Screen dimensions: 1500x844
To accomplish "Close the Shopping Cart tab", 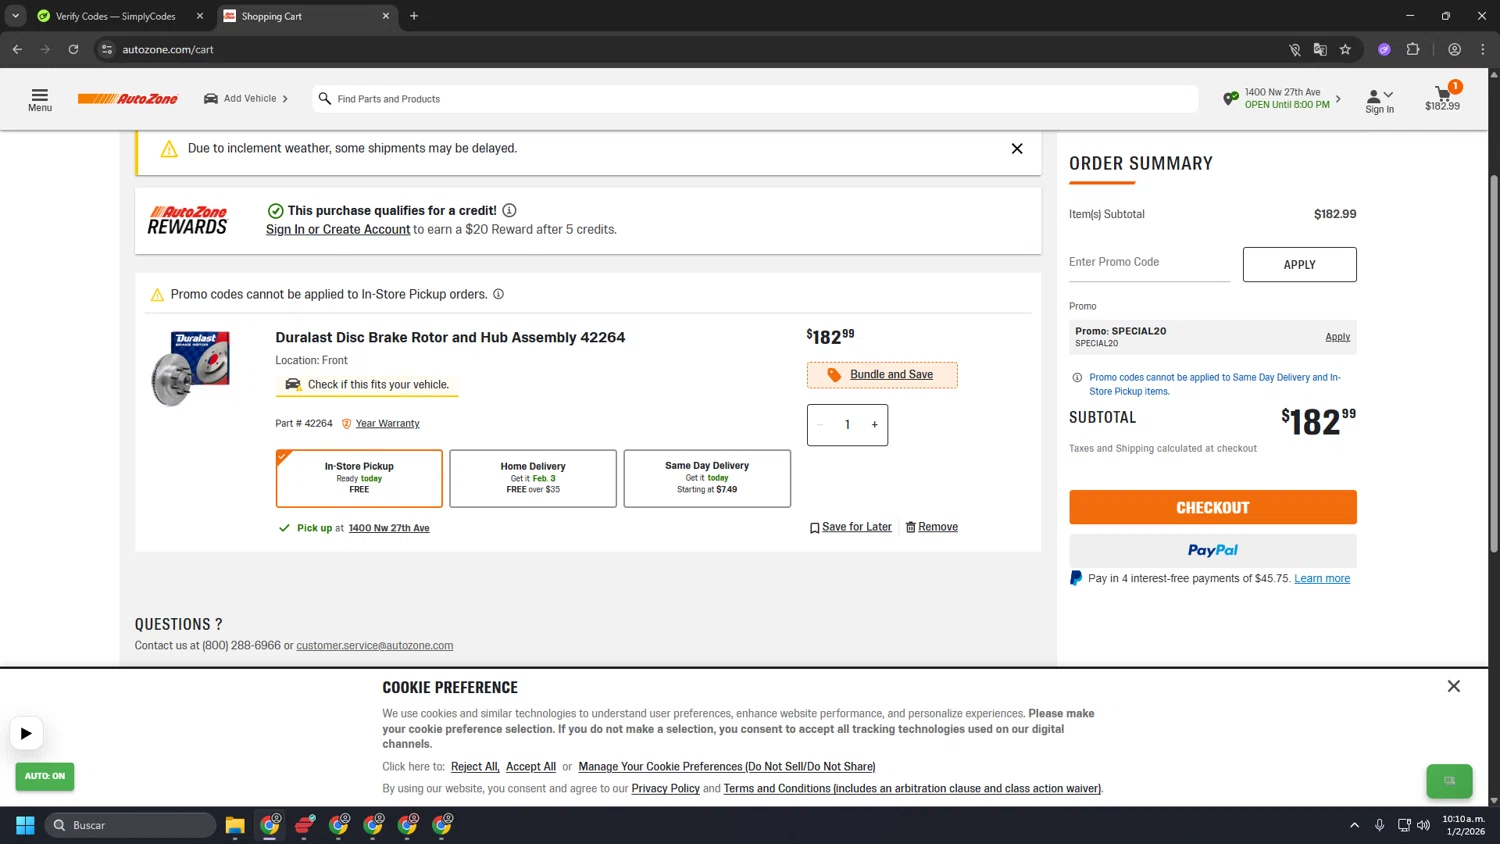I will (x=386, y=16).
